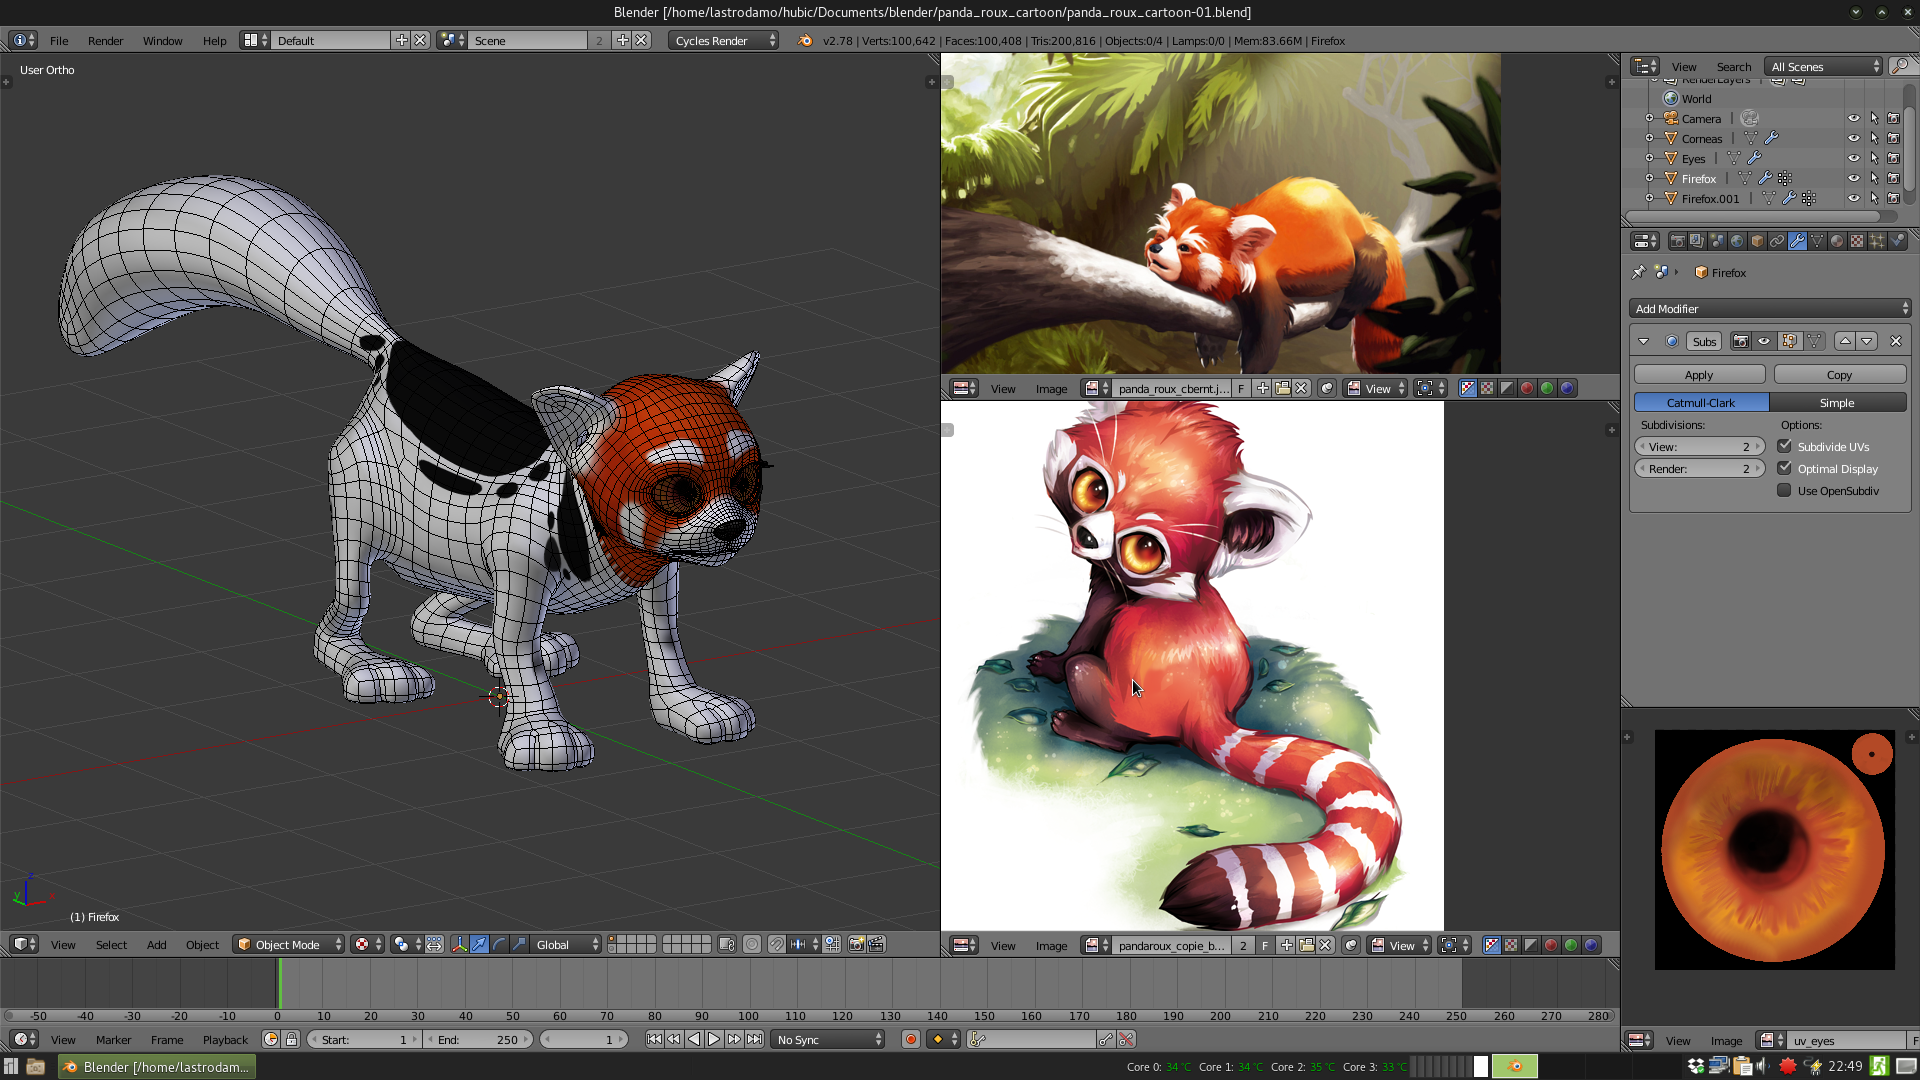Open the Help menu

point(214,40)
